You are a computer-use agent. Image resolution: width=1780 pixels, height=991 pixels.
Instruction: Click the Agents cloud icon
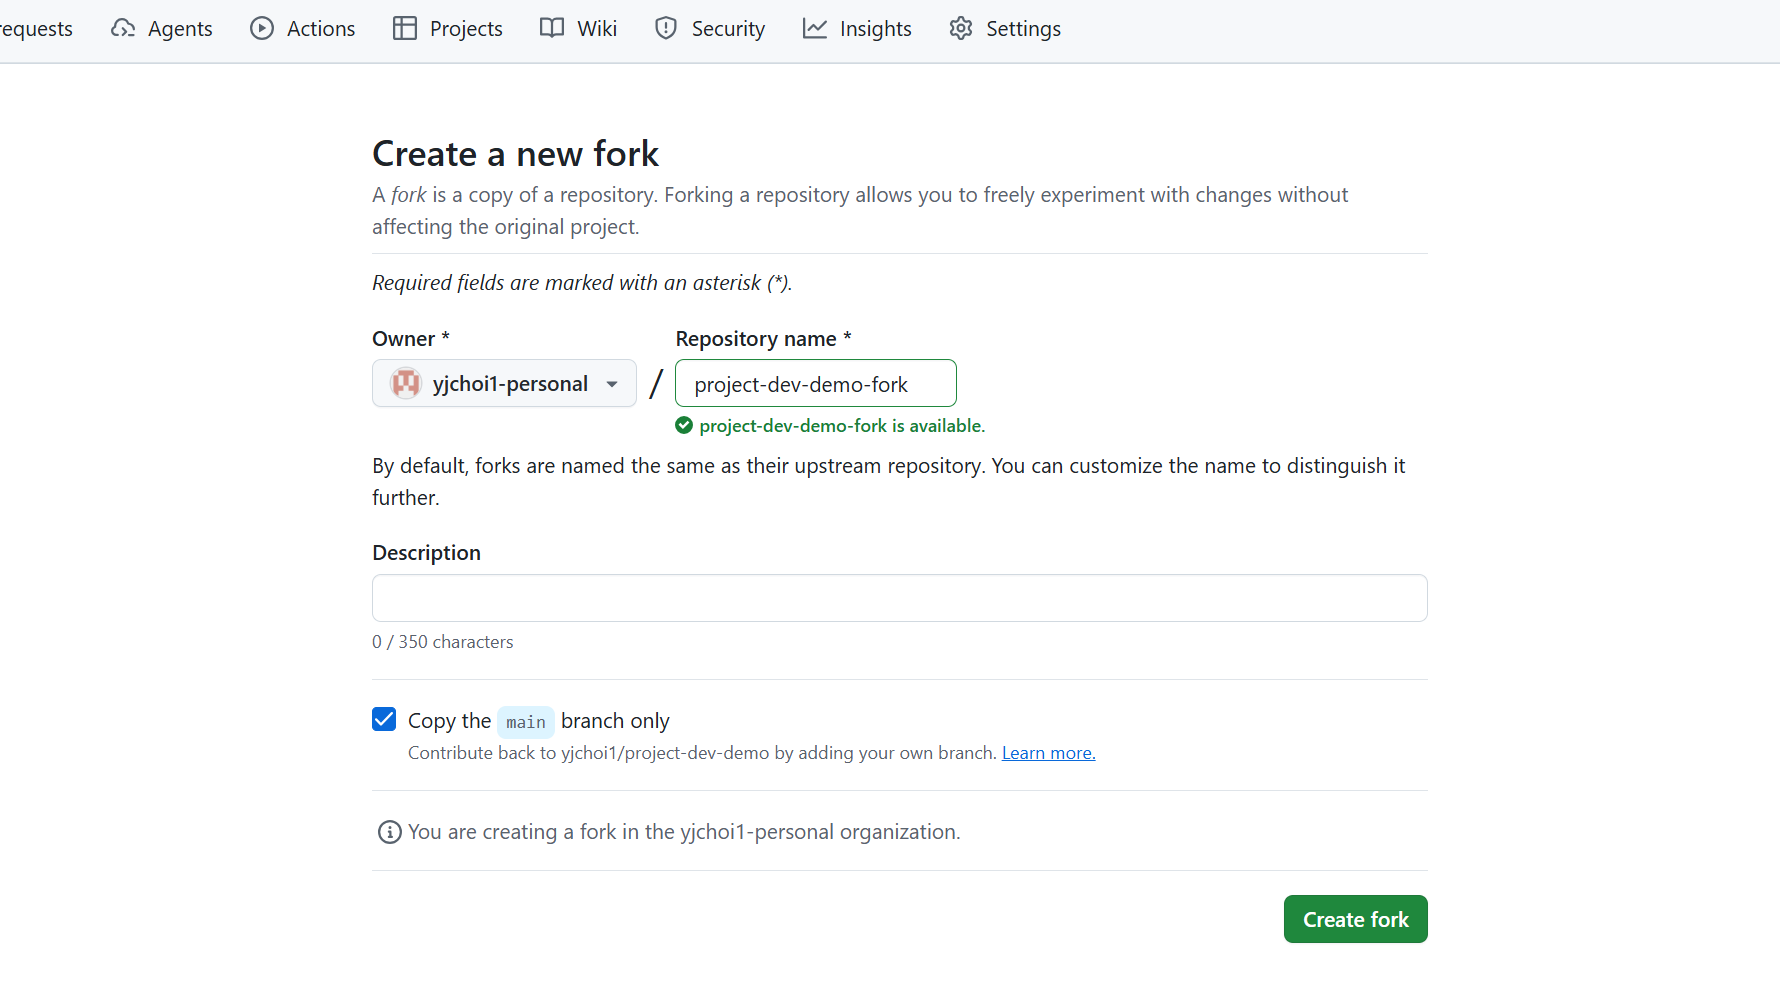[x=121, y=28]
